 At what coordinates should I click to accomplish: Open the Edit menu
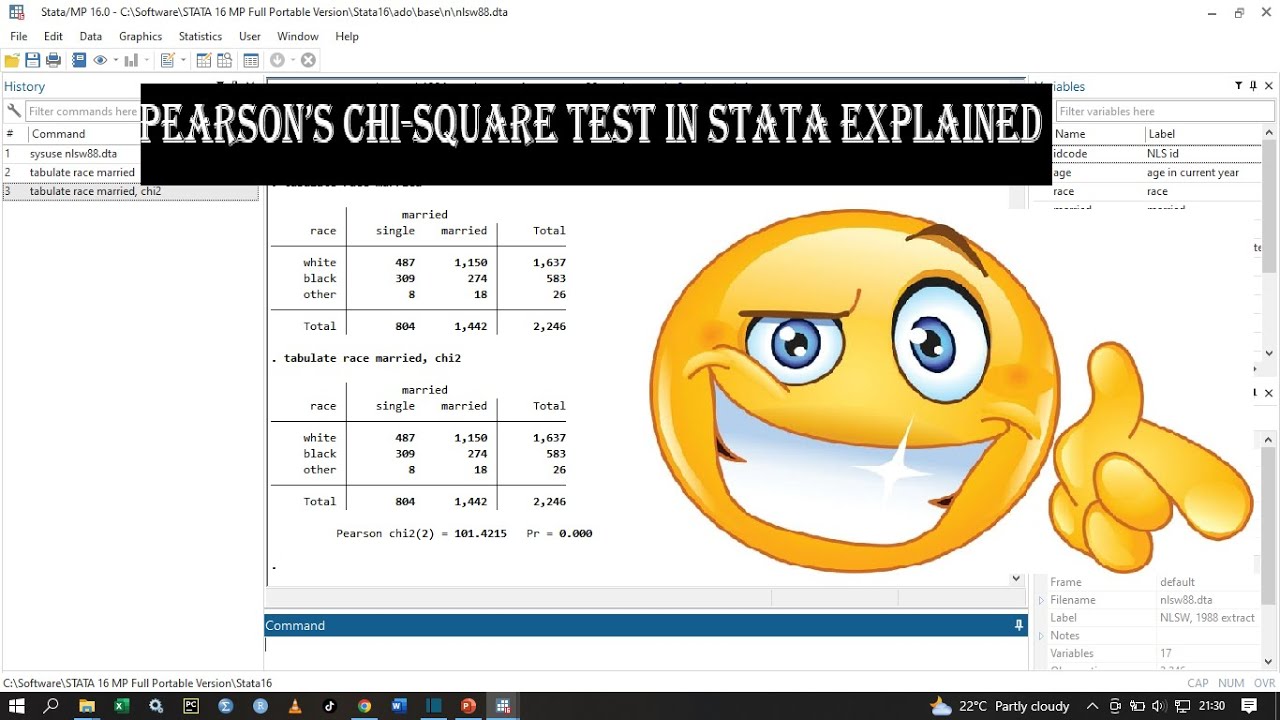coord(53,36)
